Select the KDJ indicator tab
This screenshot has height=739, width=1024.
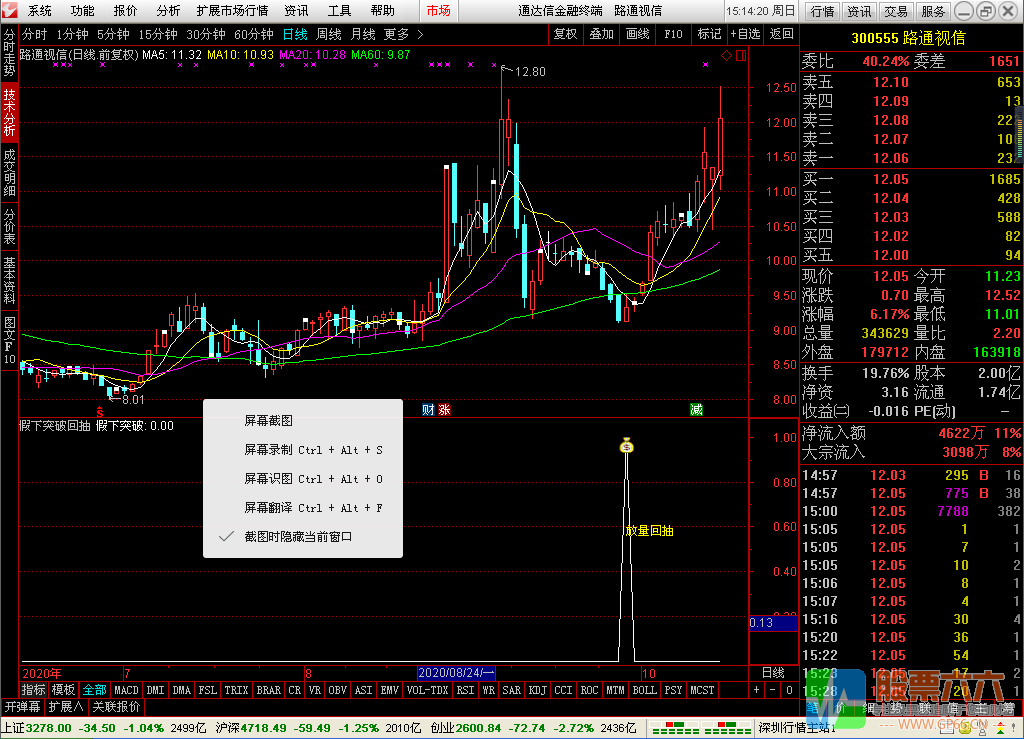pos(537,689)
